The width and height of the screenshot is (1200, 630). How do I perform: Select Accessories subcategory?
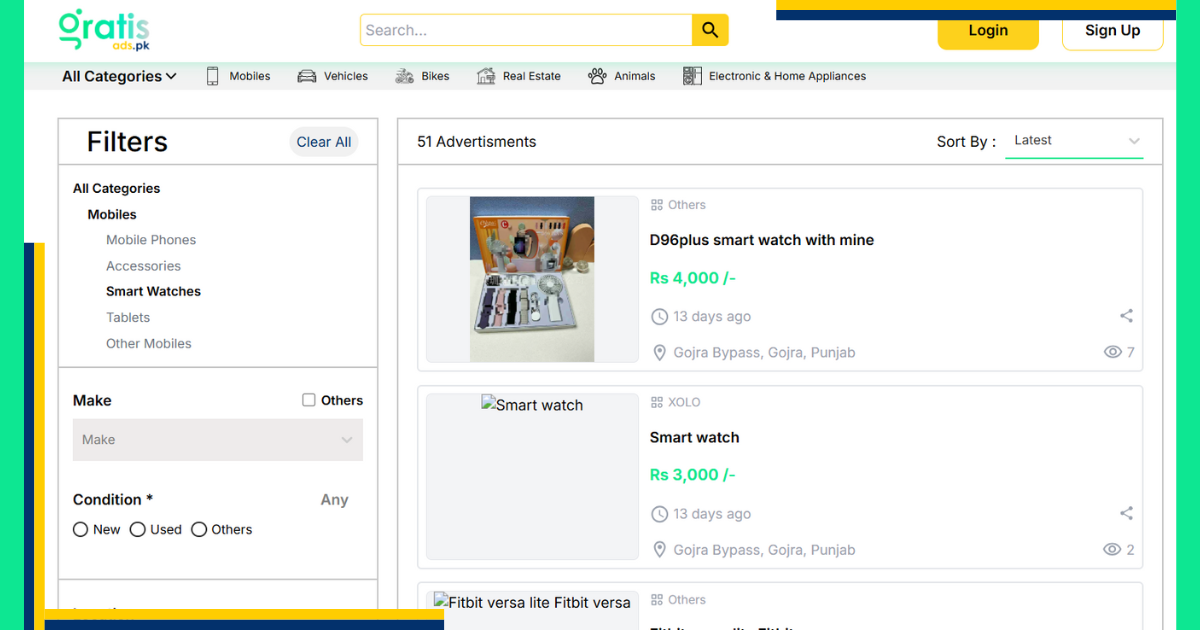(x=144, y=266)
